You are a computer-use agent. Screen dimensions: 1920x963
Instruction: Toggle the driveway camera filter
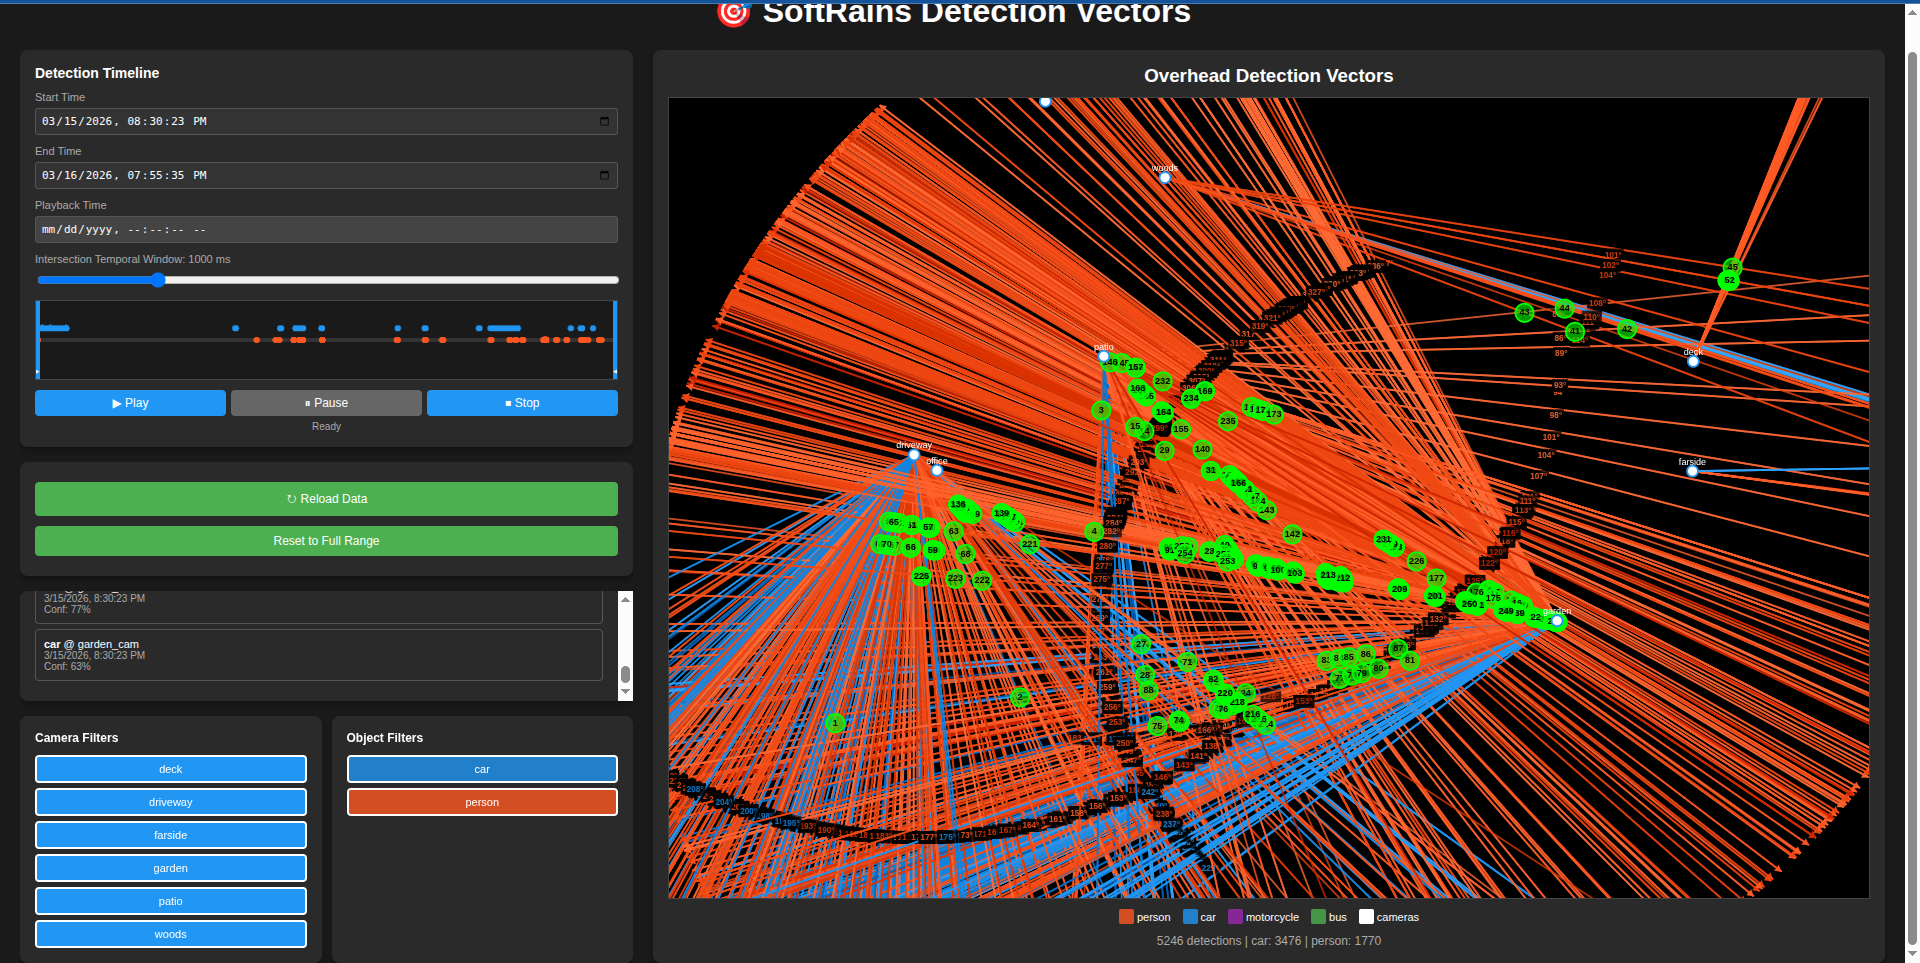tap(171, 802)
